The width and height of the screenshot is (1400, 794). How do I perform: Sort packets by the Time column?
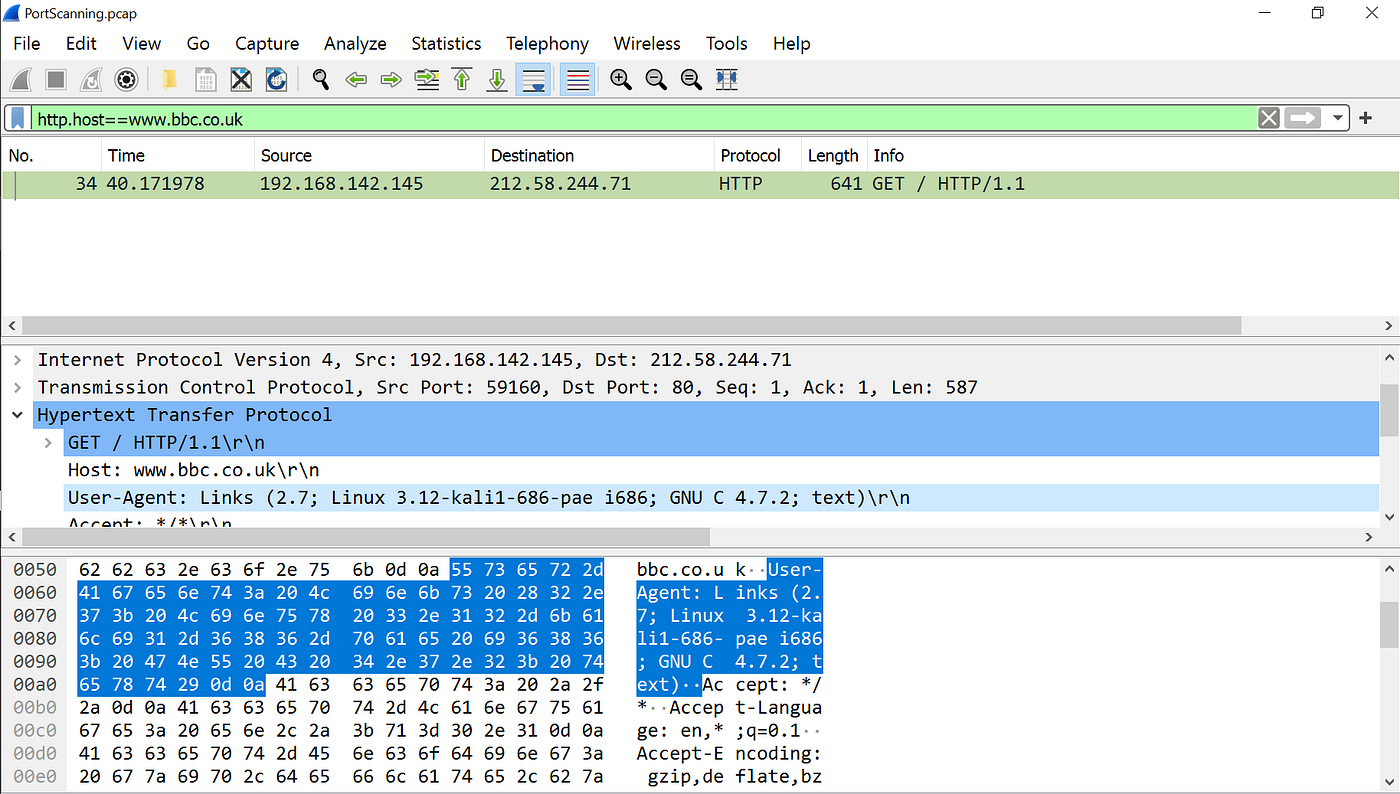pyautogui.click(x=178, y=156)
